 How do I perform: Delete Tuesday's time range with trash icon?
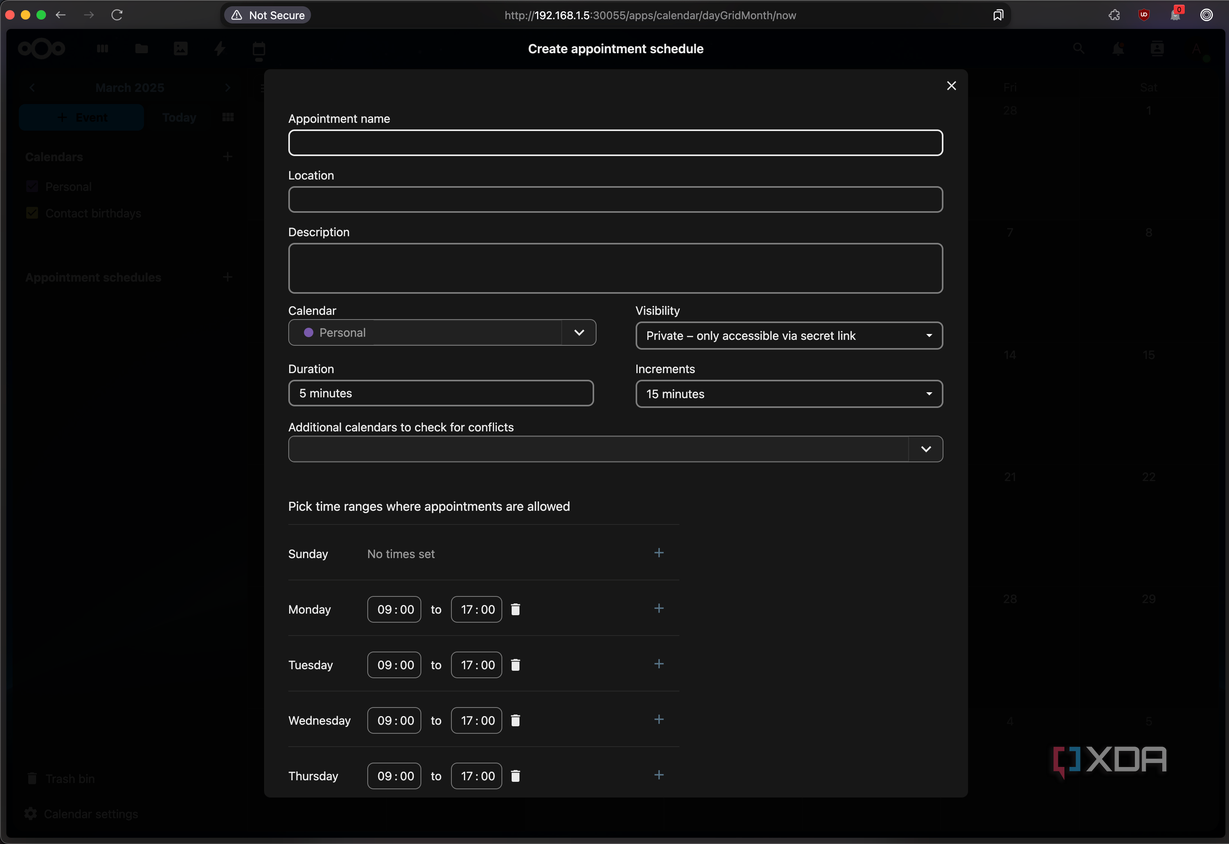pos(516,665)
